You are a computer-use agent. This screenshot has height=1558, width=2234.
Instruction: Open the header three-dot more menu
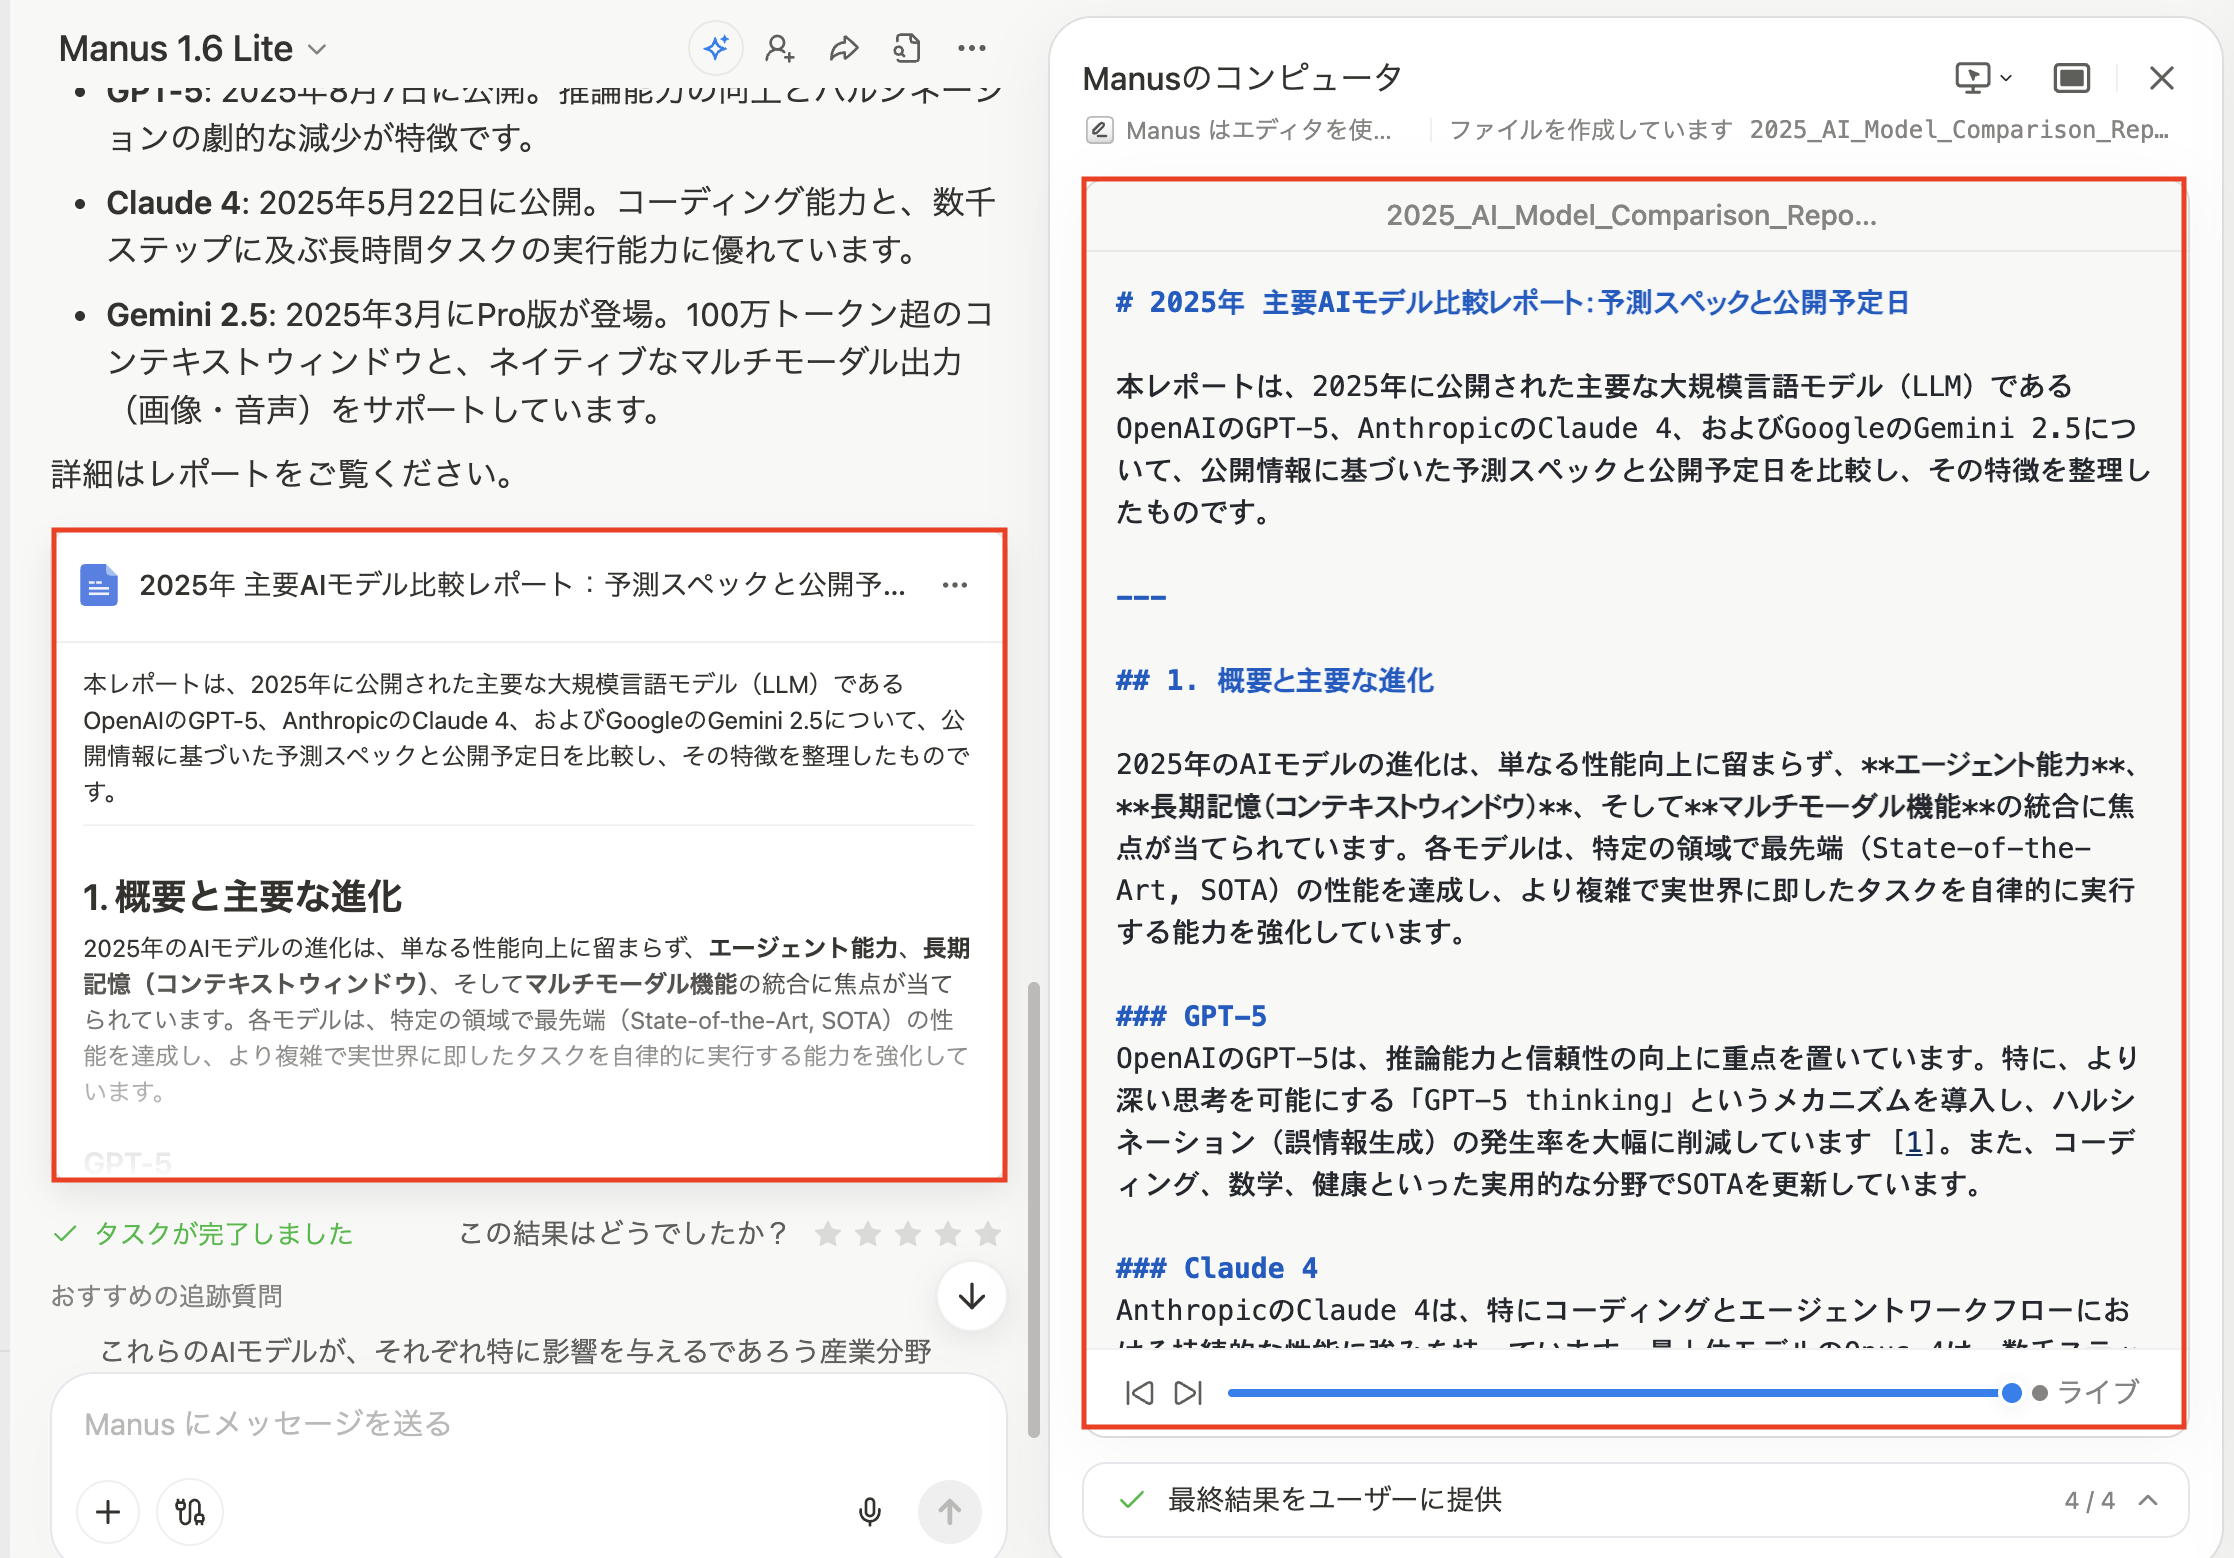(x=971, y=48)
